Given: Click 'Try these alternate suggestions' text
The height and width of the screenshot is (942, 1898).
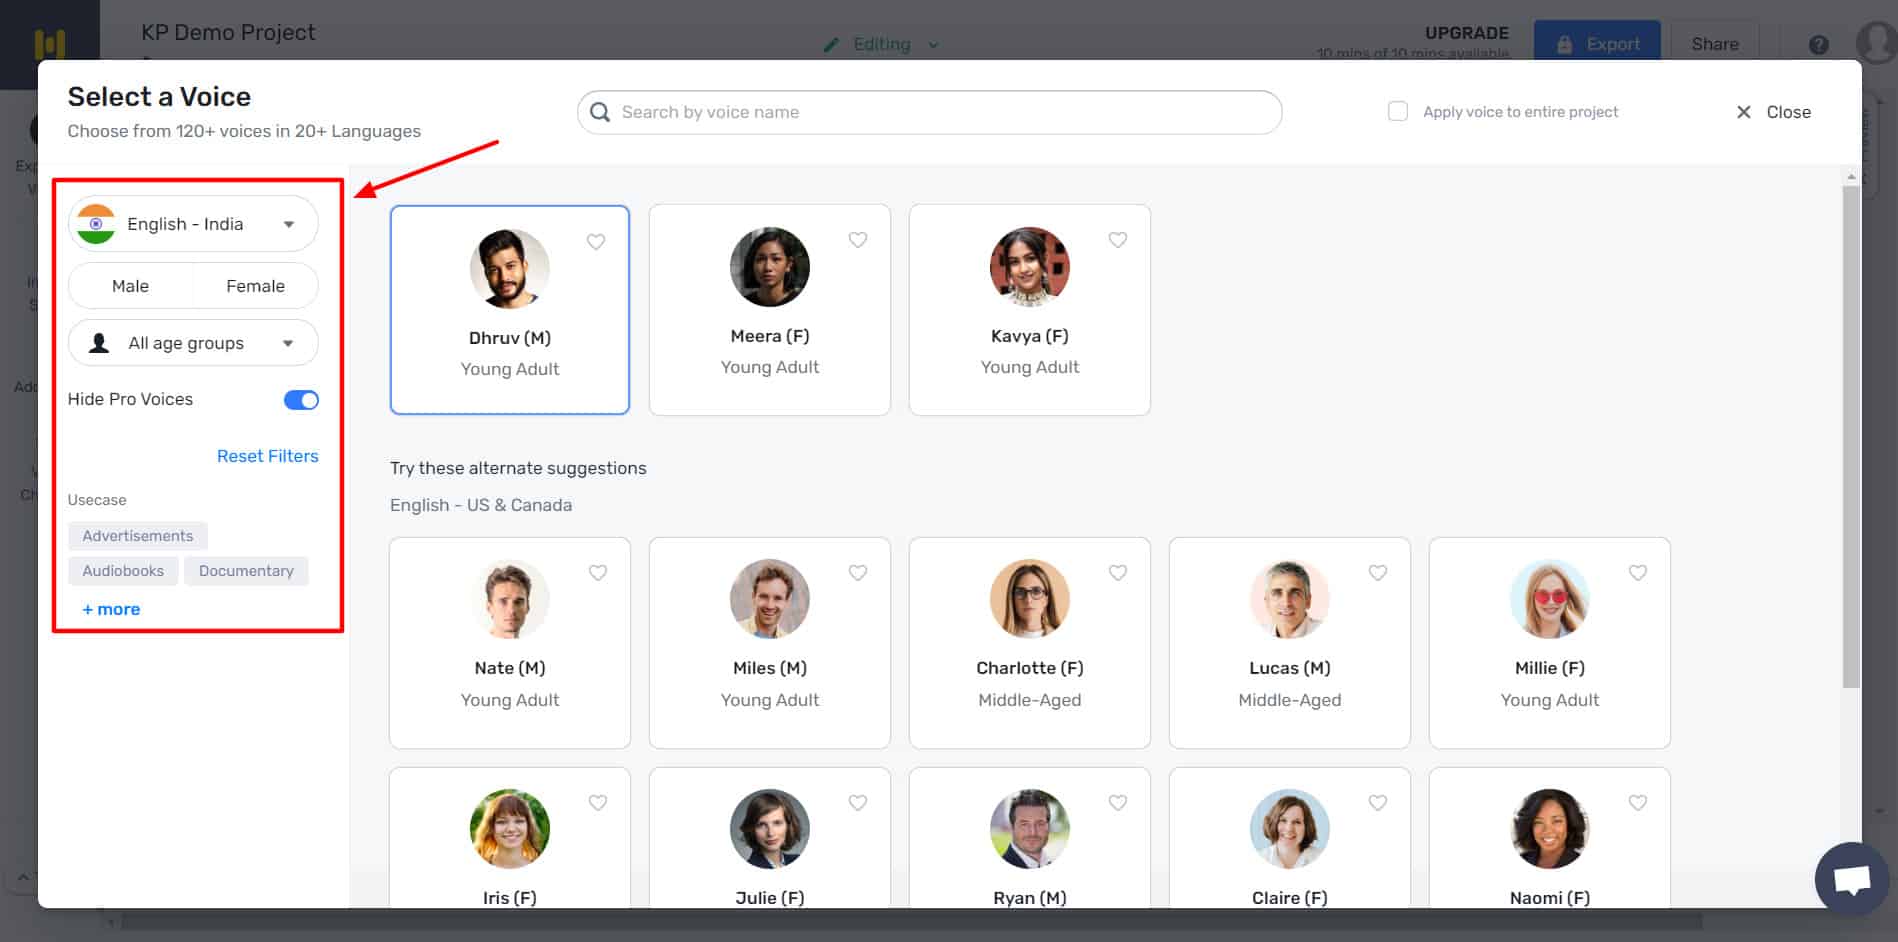Looking at the screenshot, I should point(518,468).
